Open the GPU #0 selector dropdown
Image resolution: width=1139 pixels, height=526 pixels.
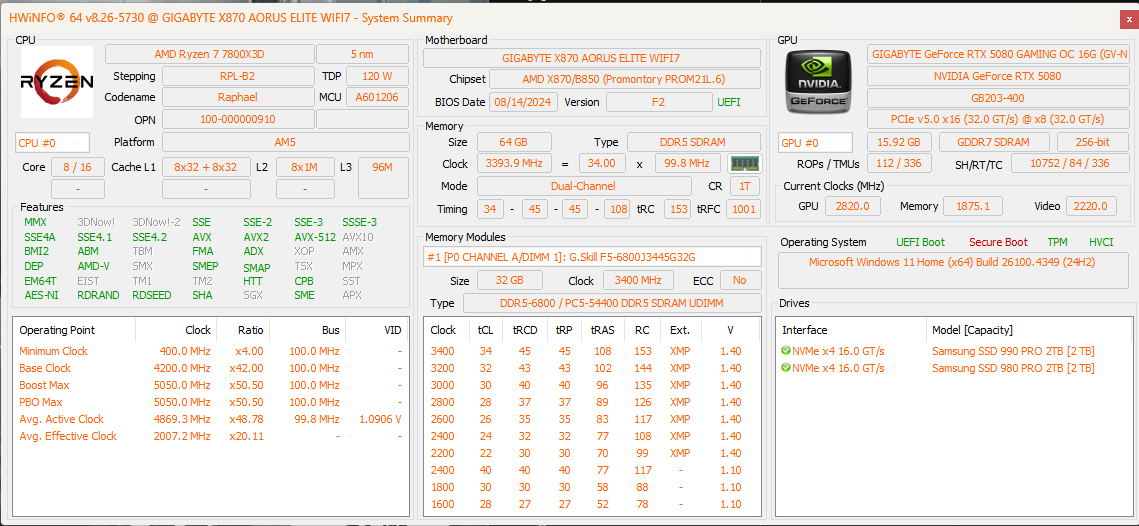click(815, 143)
